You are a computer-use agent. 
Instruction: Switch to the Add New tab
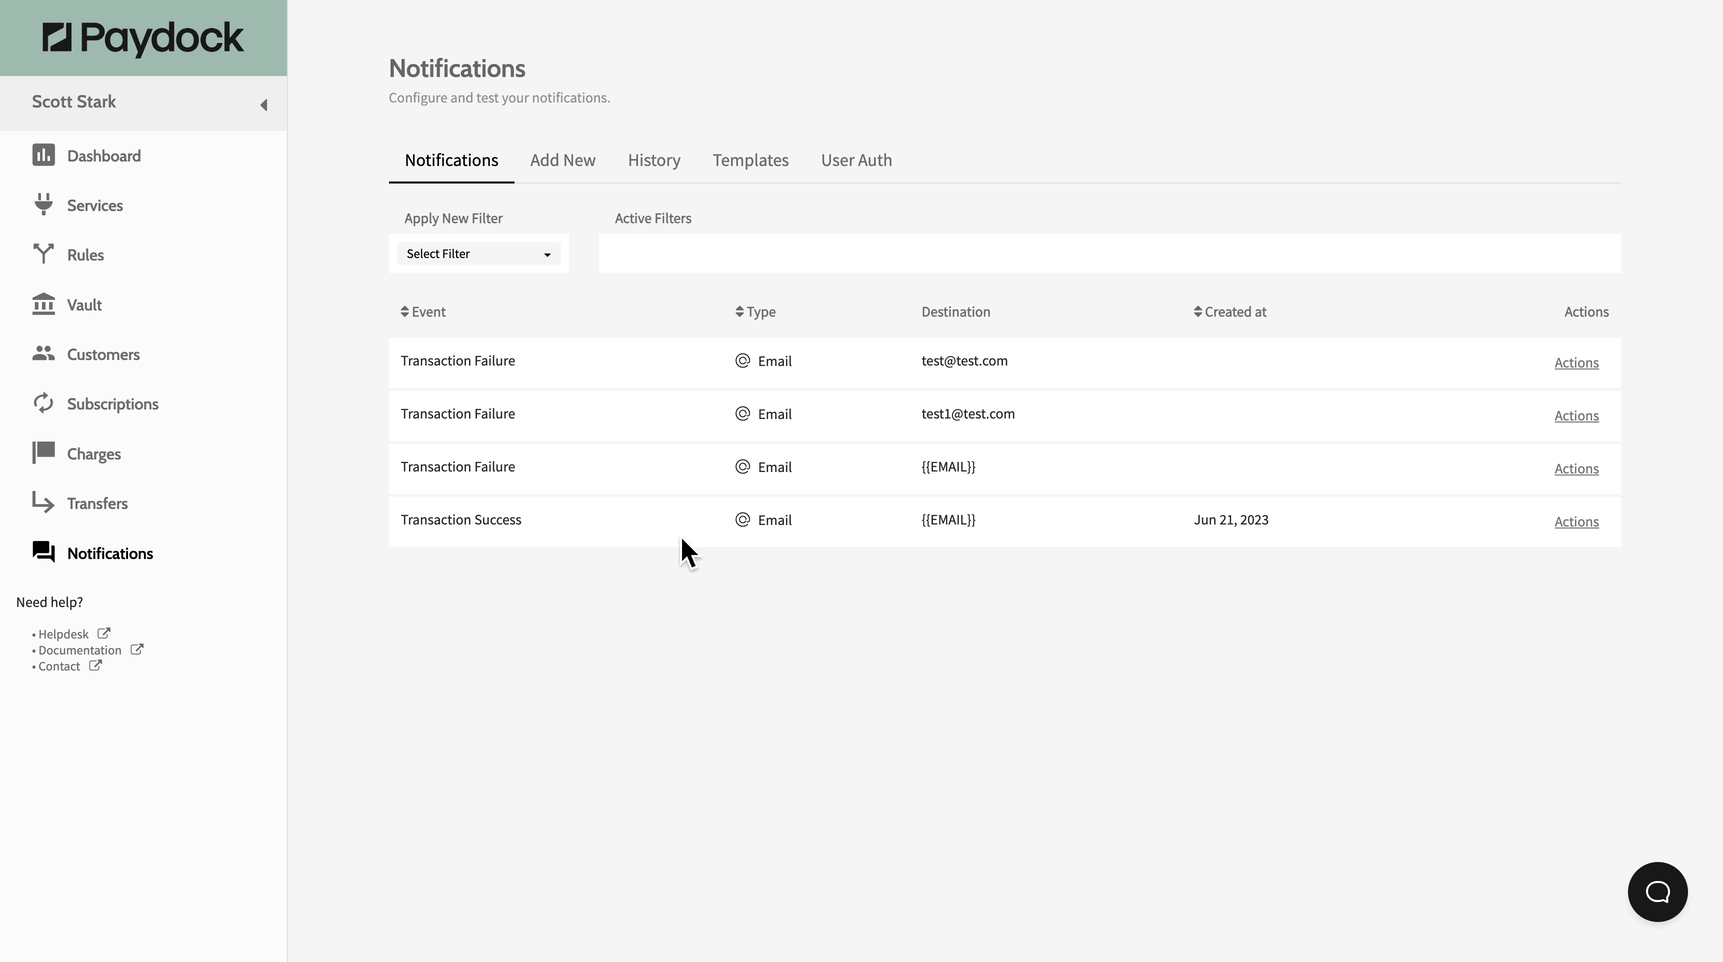562,160
